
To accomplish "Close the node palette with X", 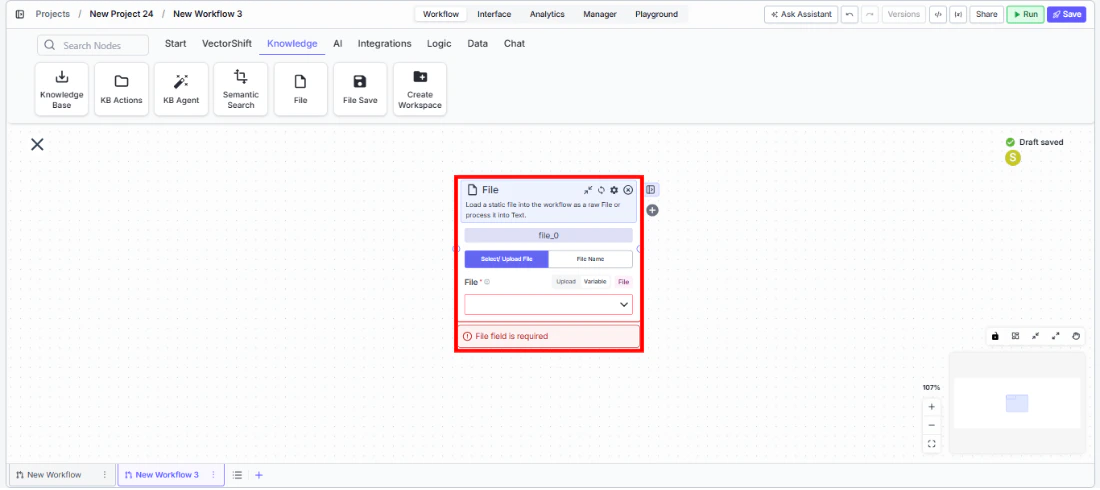I will pos(37,145).
